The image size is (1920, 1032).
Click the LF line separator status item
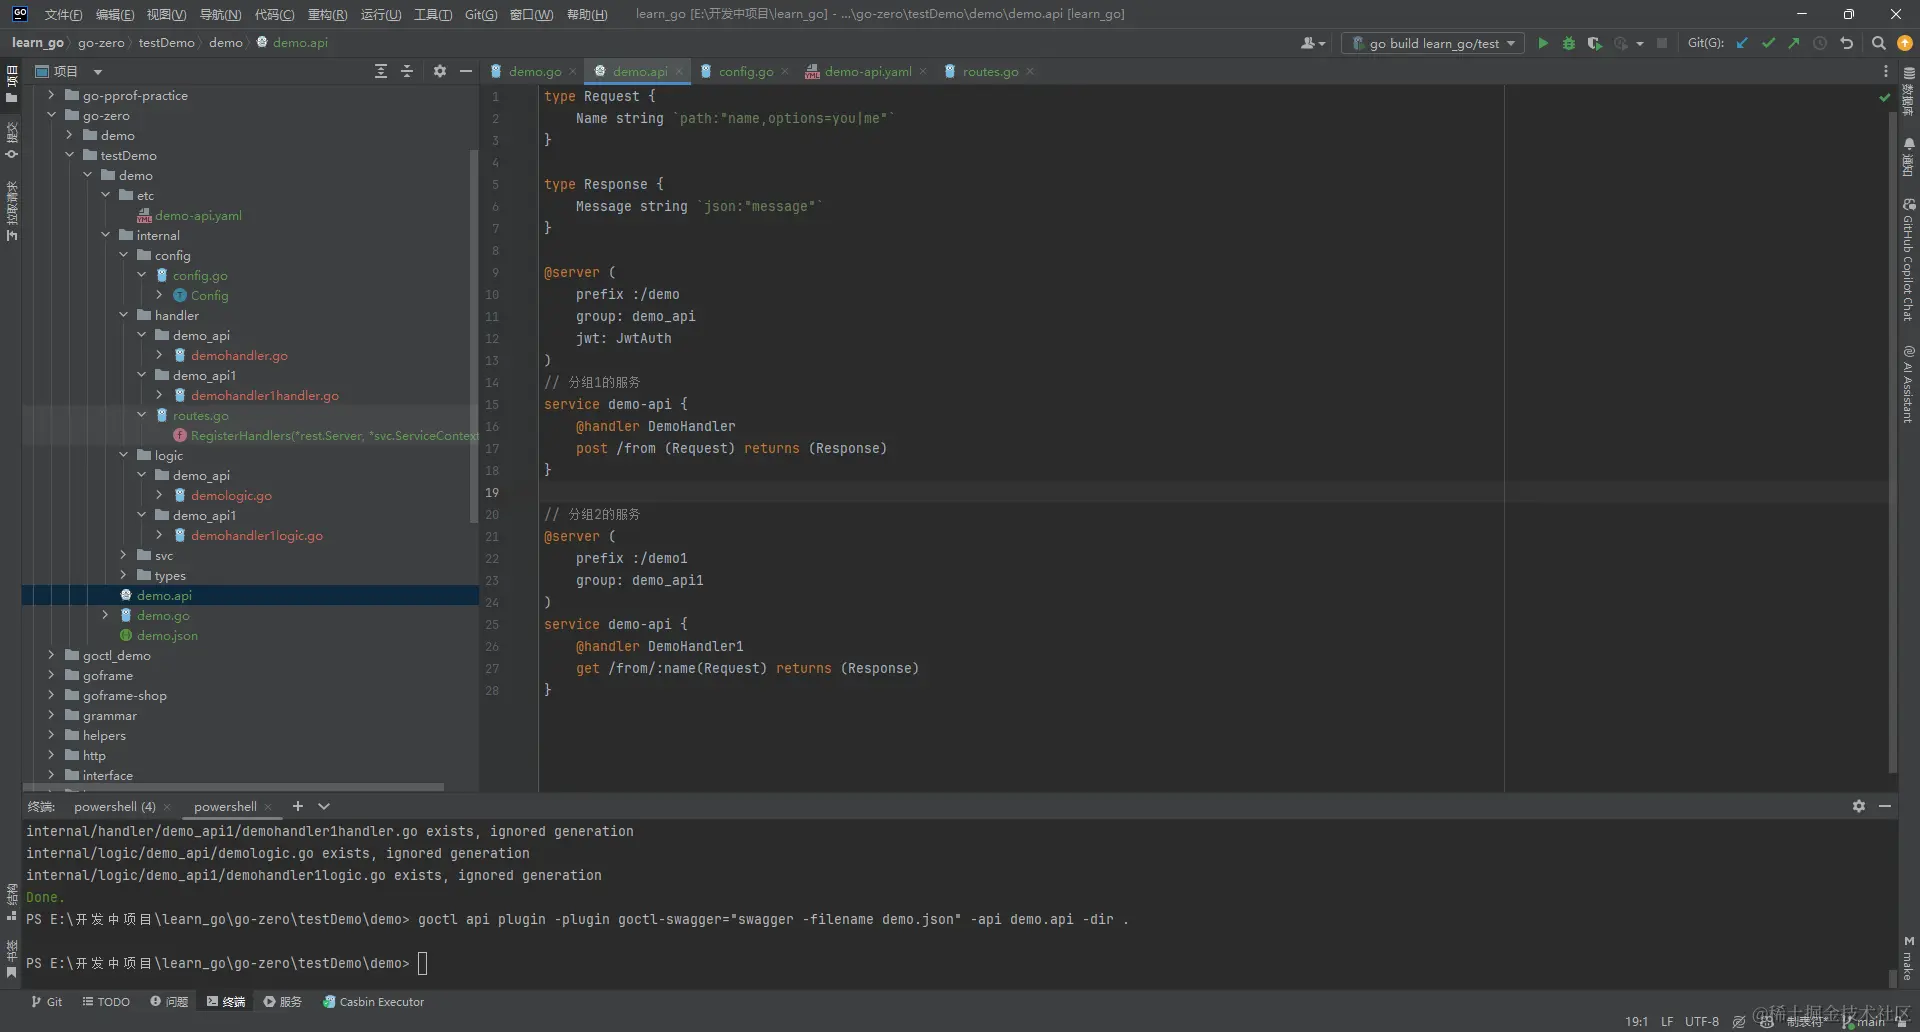coord(1667,1021)
